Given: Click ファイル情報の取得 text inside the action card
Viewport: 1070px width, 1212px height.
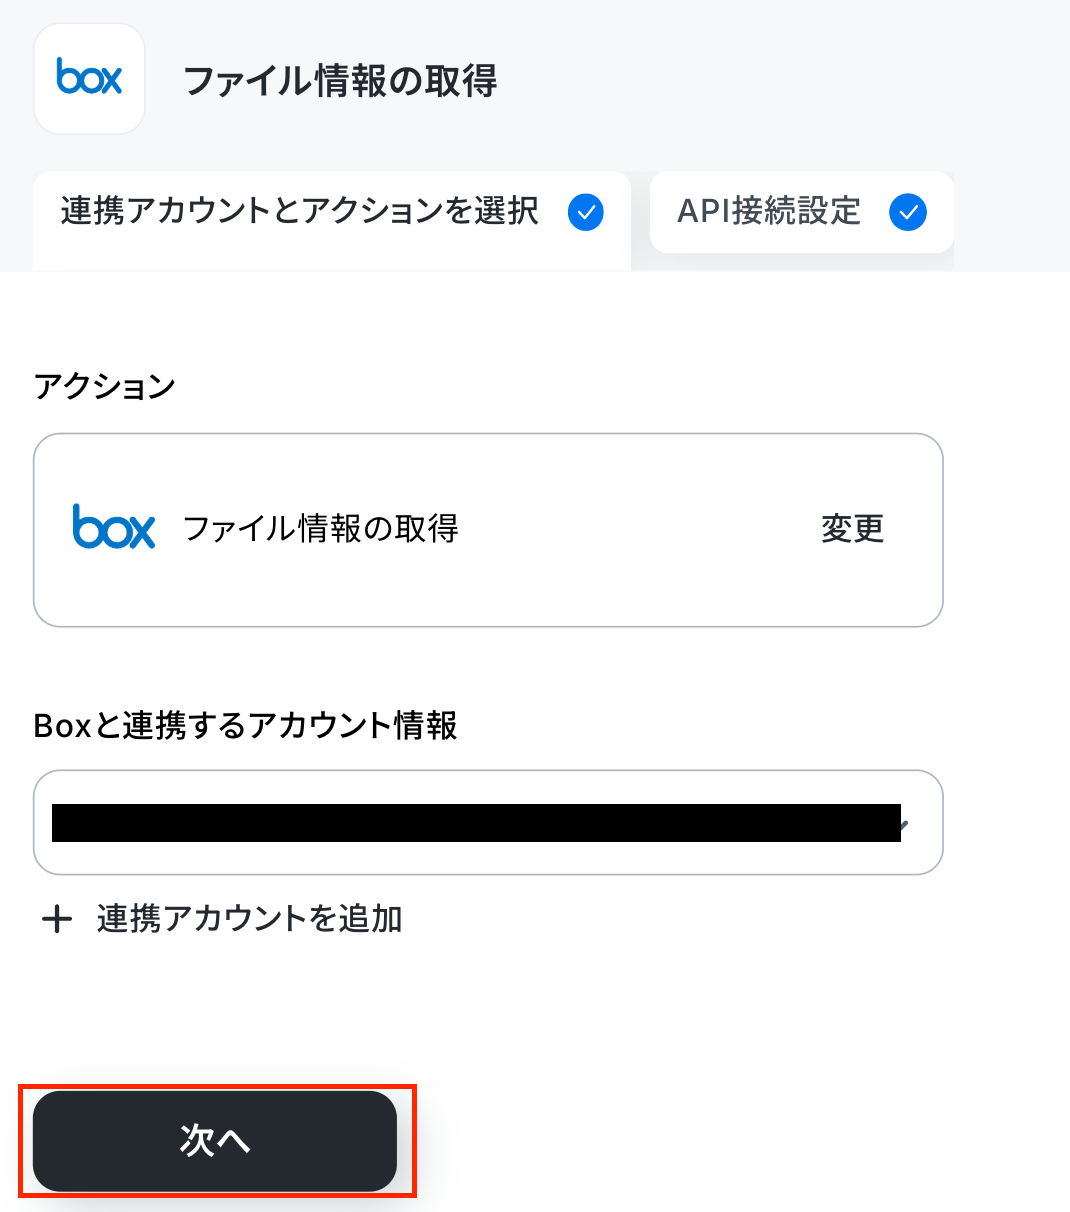Looking at the screenshot, I should [x=321, y=528].
